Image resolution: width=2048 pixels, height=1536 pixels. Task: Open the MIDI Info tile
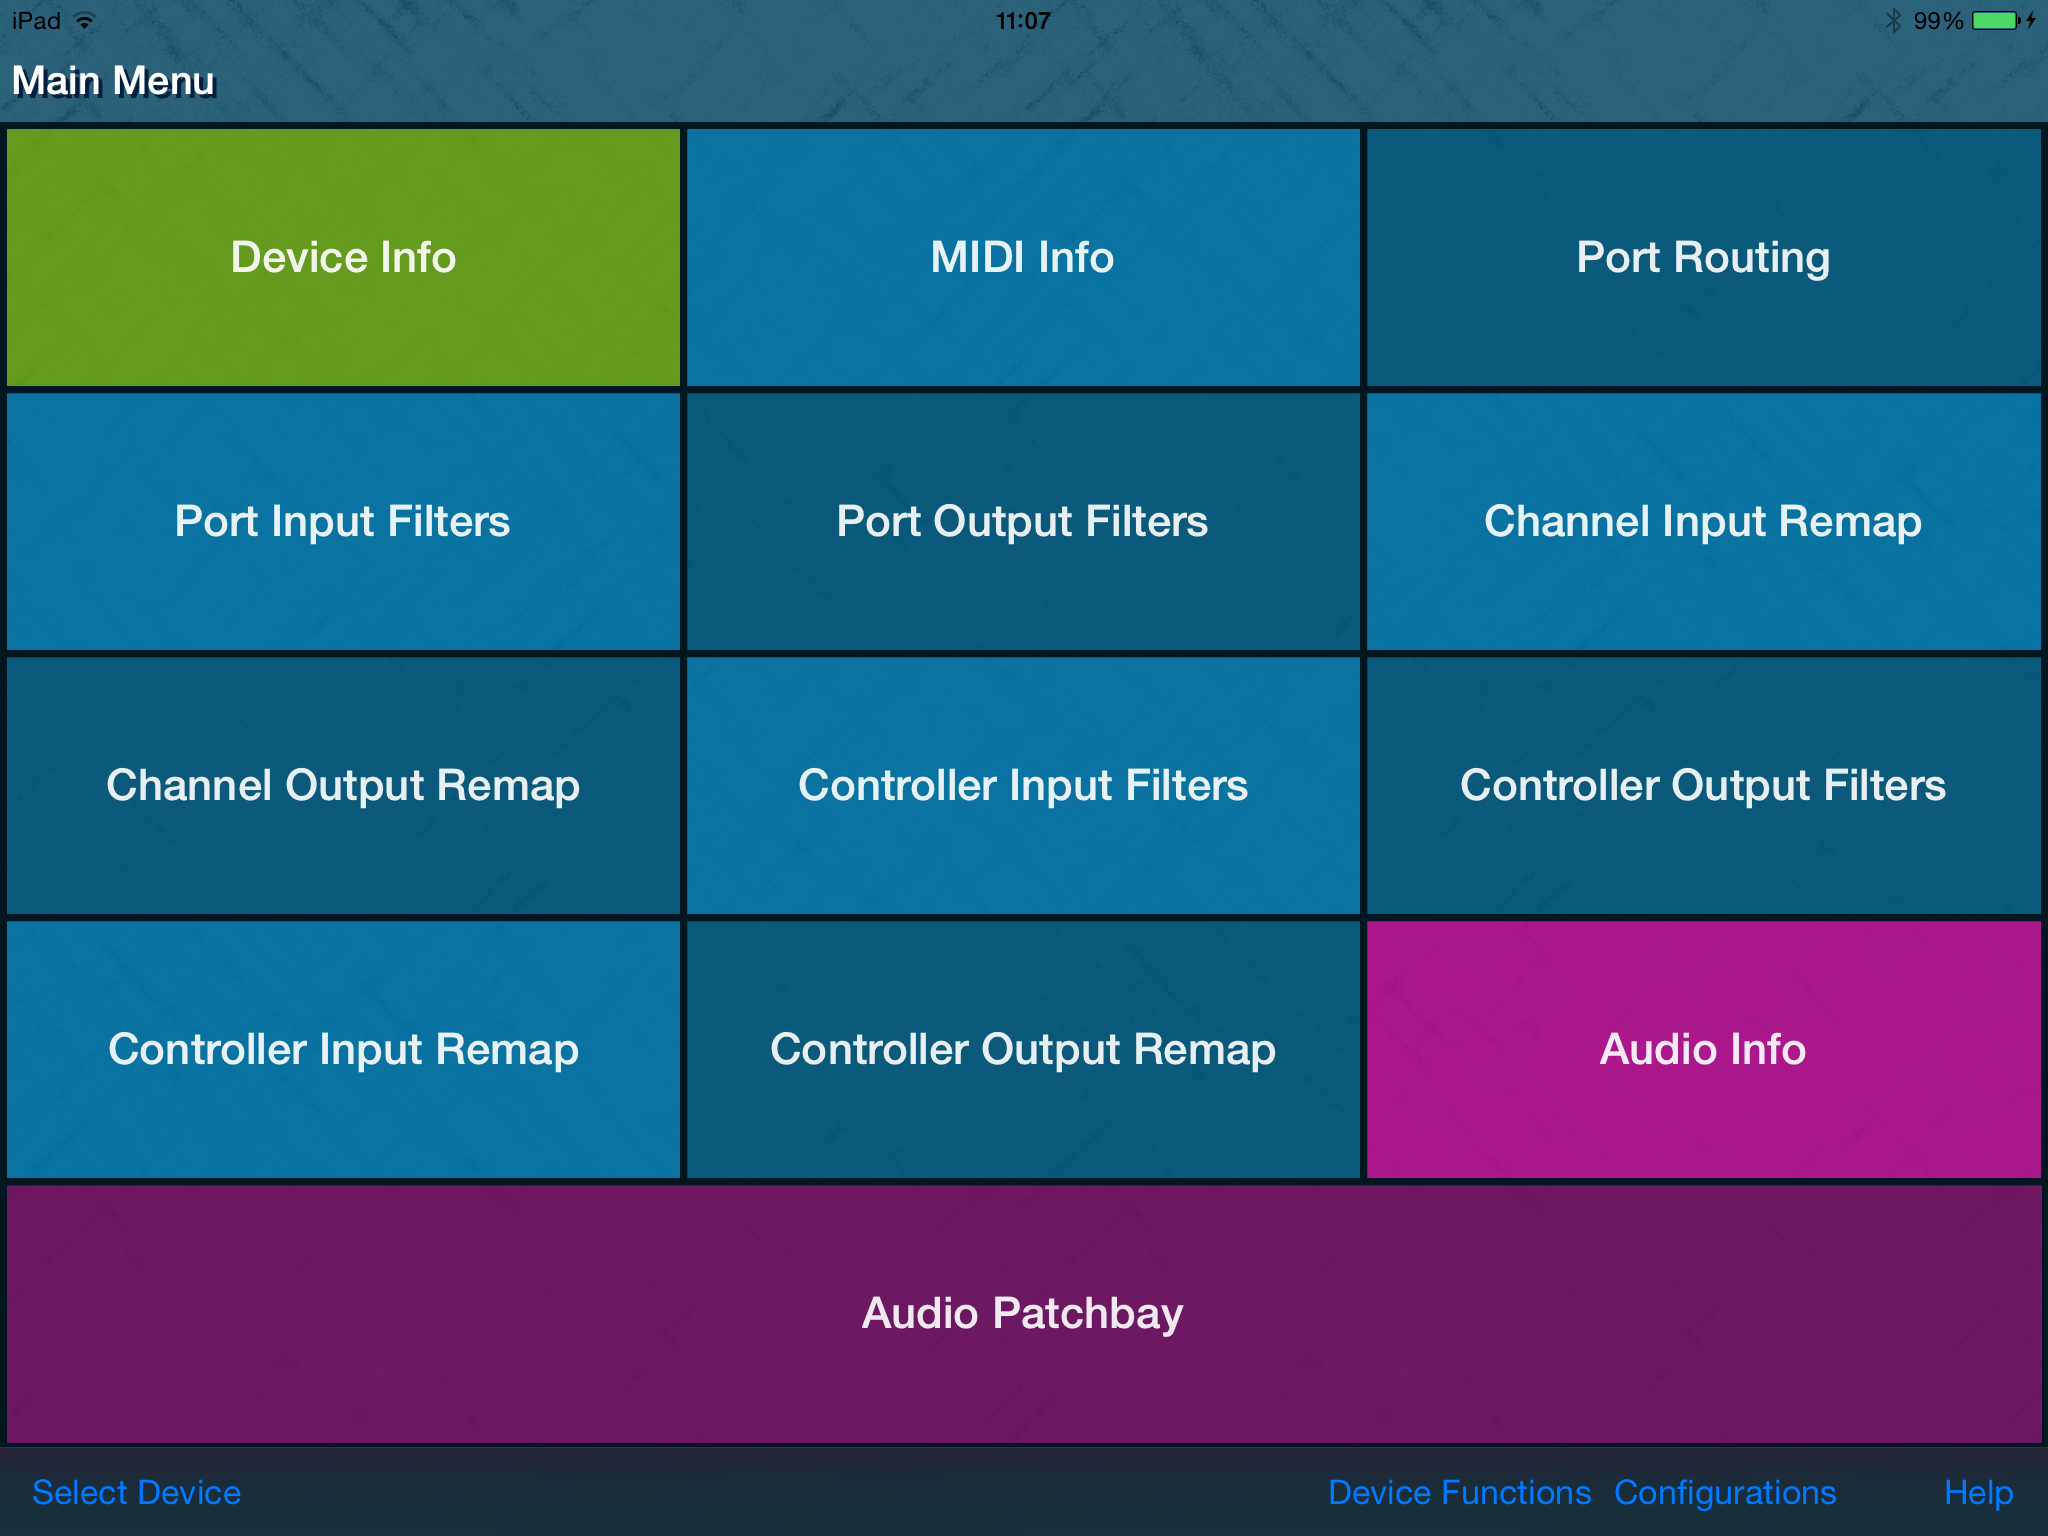pyautogui.click(x=1023, y=257)
